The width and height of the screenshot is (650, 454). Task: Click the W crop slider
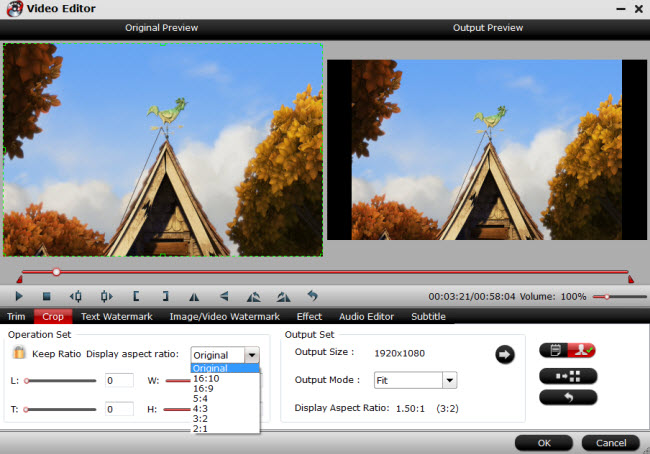click(178, 381)
